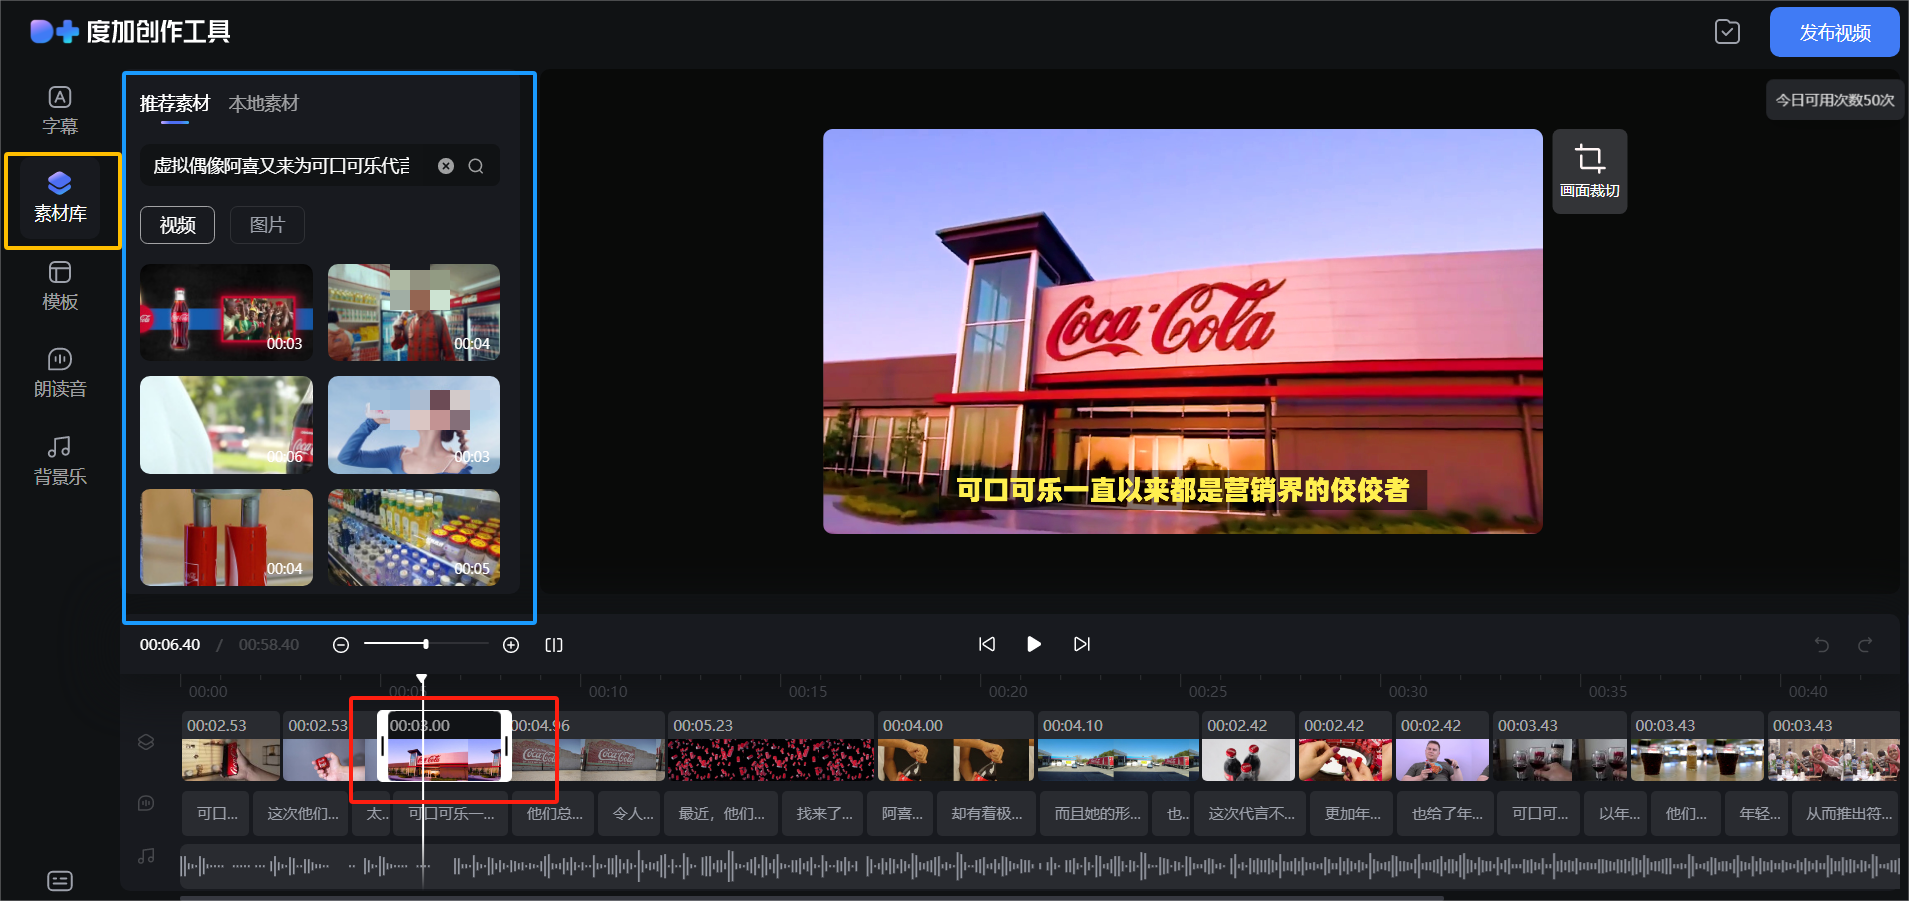Select the 图片 filter button
This screenshot has width=1909, height=901.
[267, 225]
